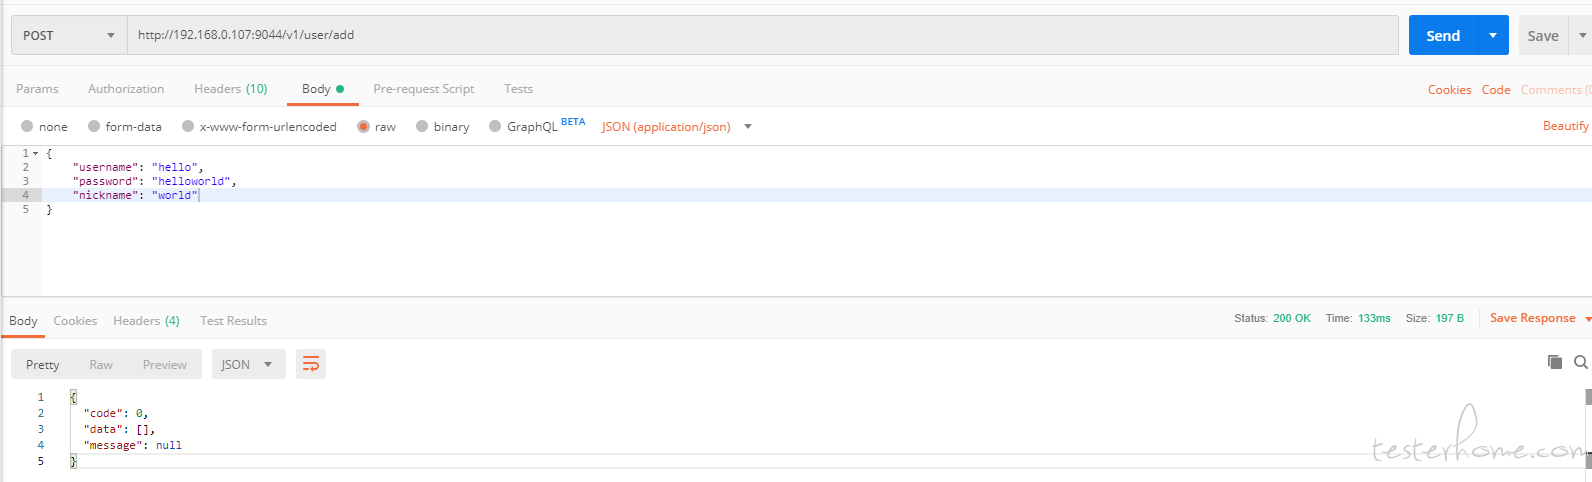Select the raw body type radio button
Image resolution: width=1592 pixels, height=482 pixels.
click(x=364, y=127)
